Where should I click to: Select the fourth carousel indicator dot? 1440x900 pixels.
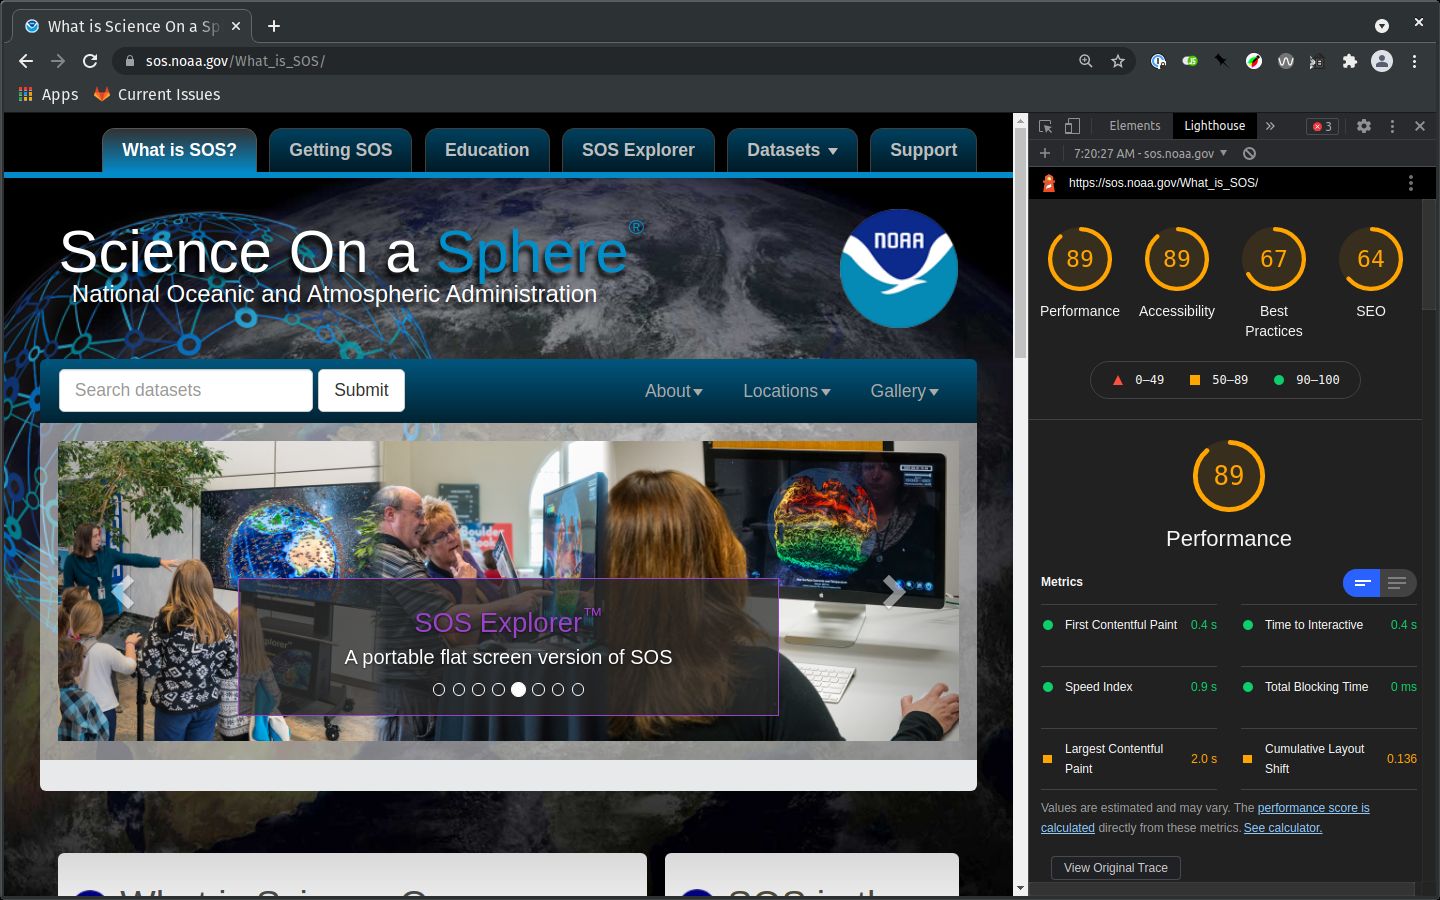[498, 689]
